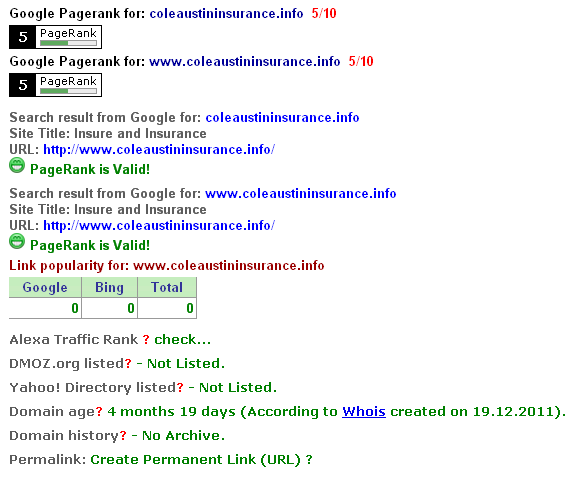This screenshot has height=479, width=573.
Task: Open www.coleaustininsurance.info link in second Pagerank heading
Action: point(244,61)
